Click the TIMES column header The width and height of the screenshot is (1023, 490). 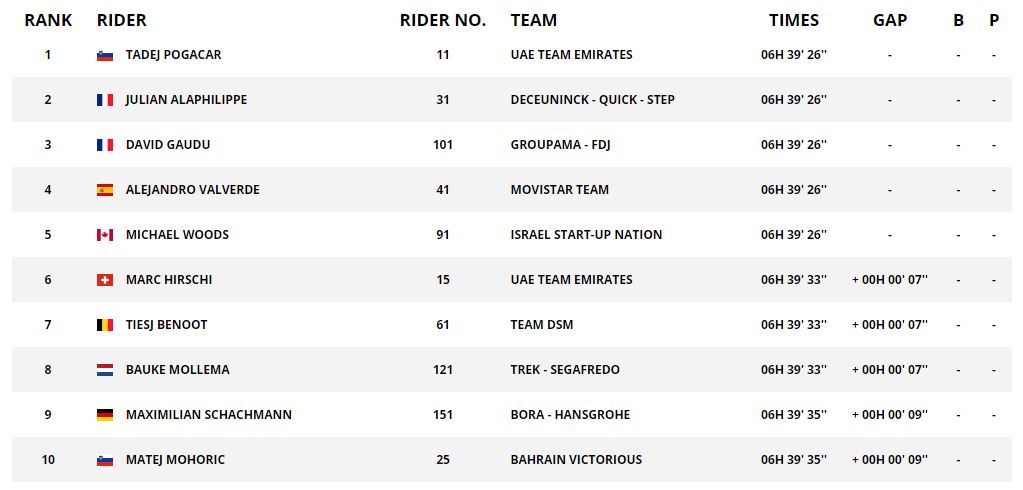click(794, 20)
